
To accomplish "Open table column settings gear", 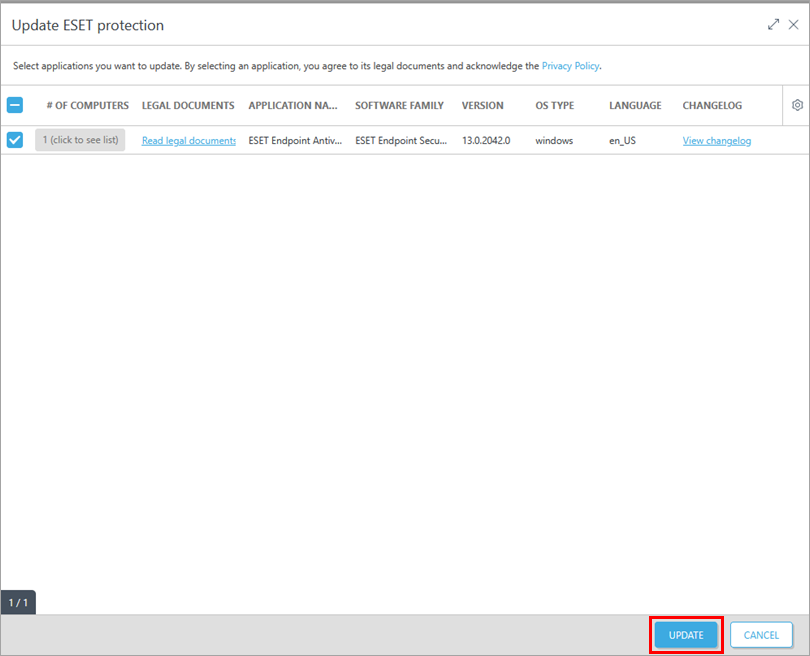I will [797, 105].
